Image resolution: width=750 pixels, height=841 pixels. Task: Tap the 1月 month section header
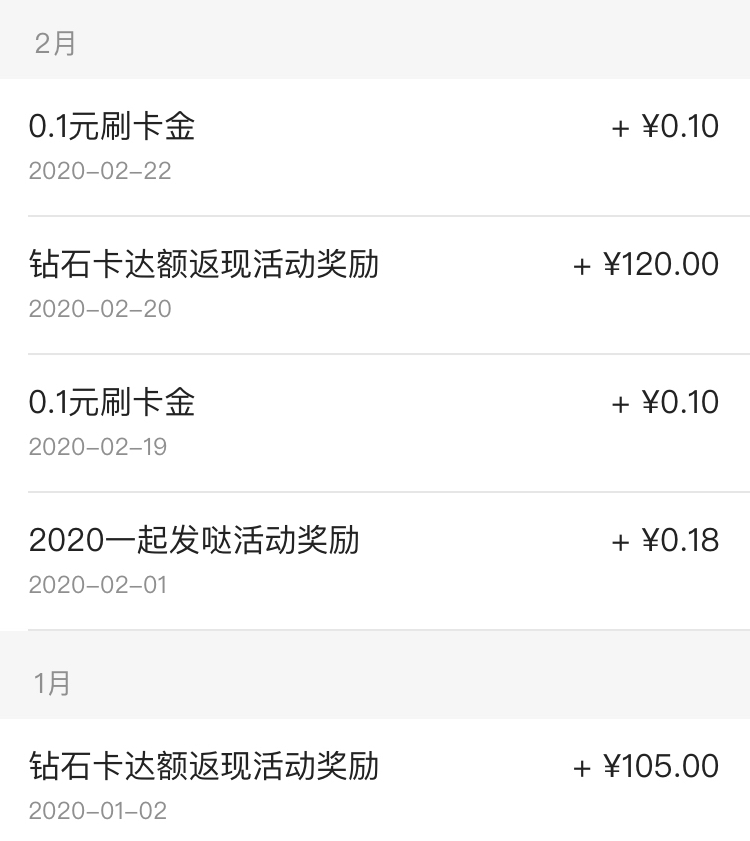coord(375,675)
